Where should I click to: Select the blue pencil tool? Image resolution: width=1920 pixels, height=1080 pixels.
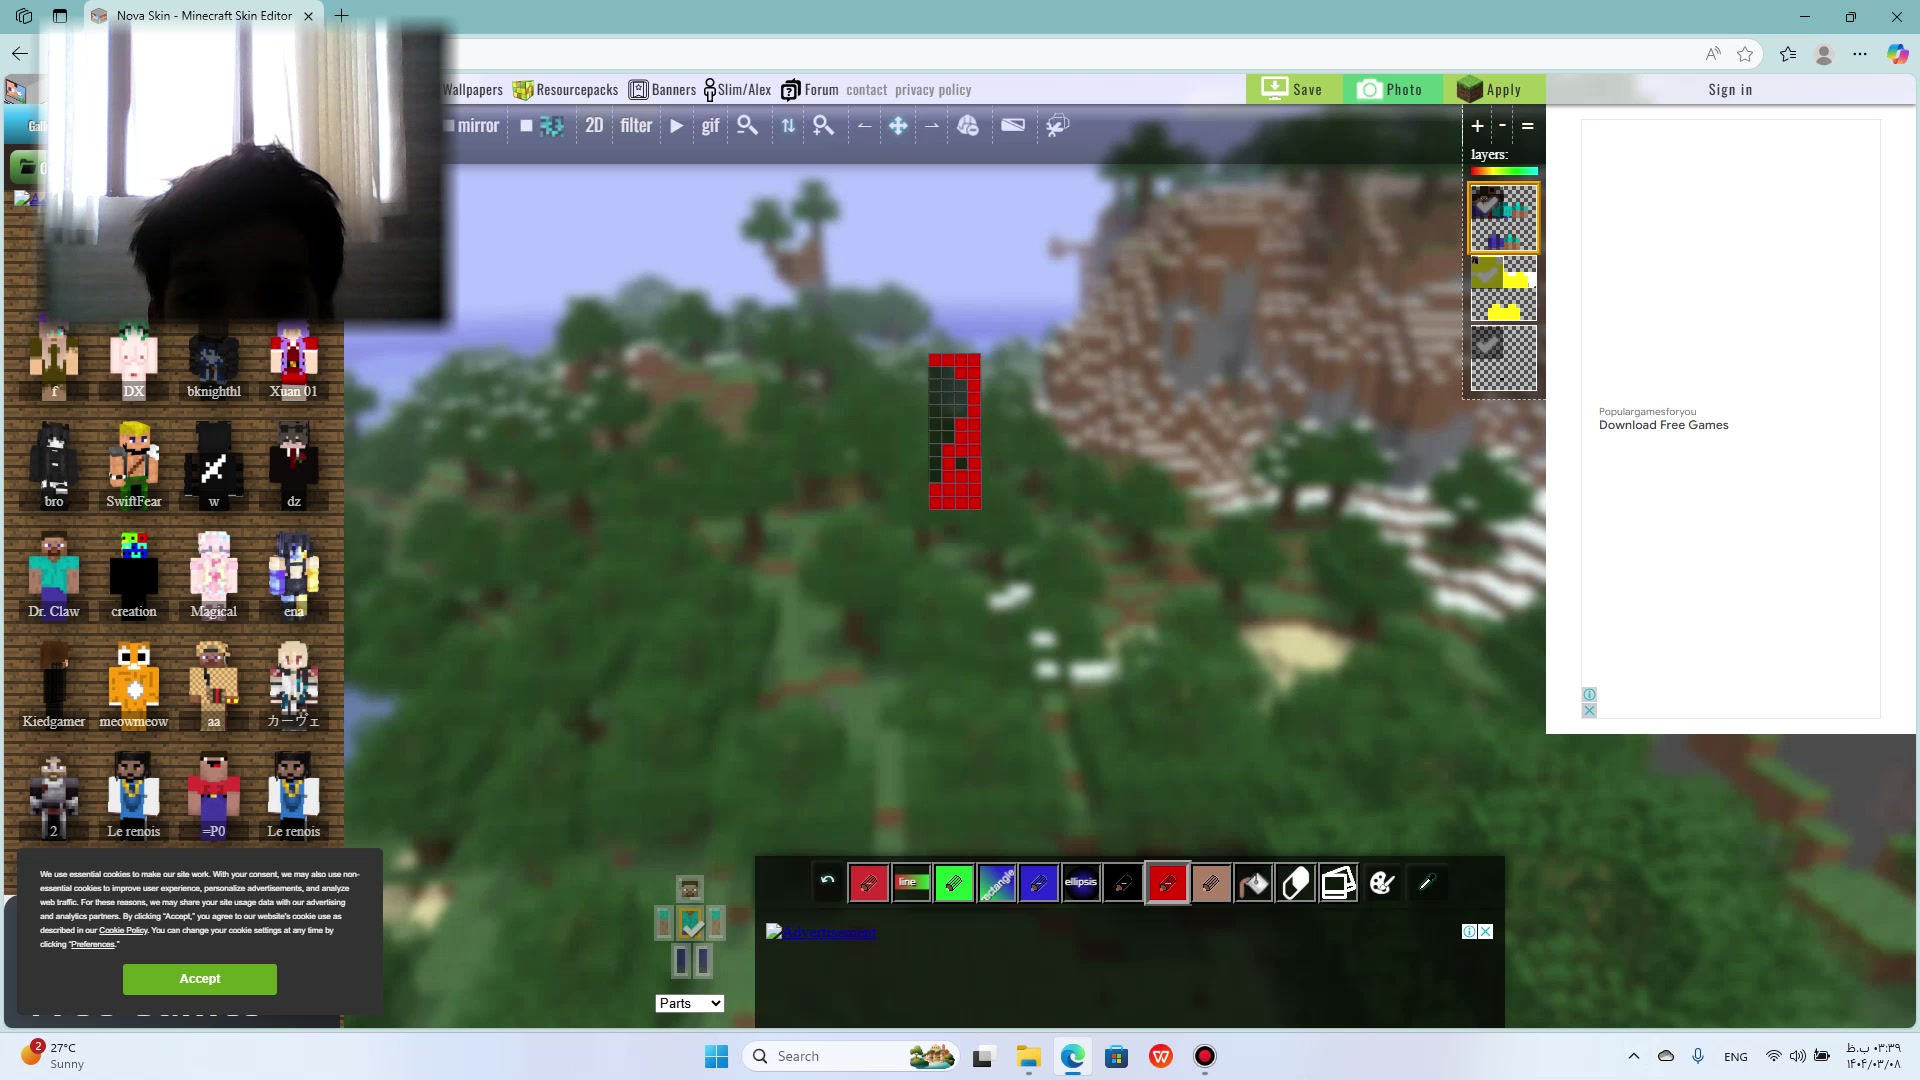click(x=1039, y=883)
